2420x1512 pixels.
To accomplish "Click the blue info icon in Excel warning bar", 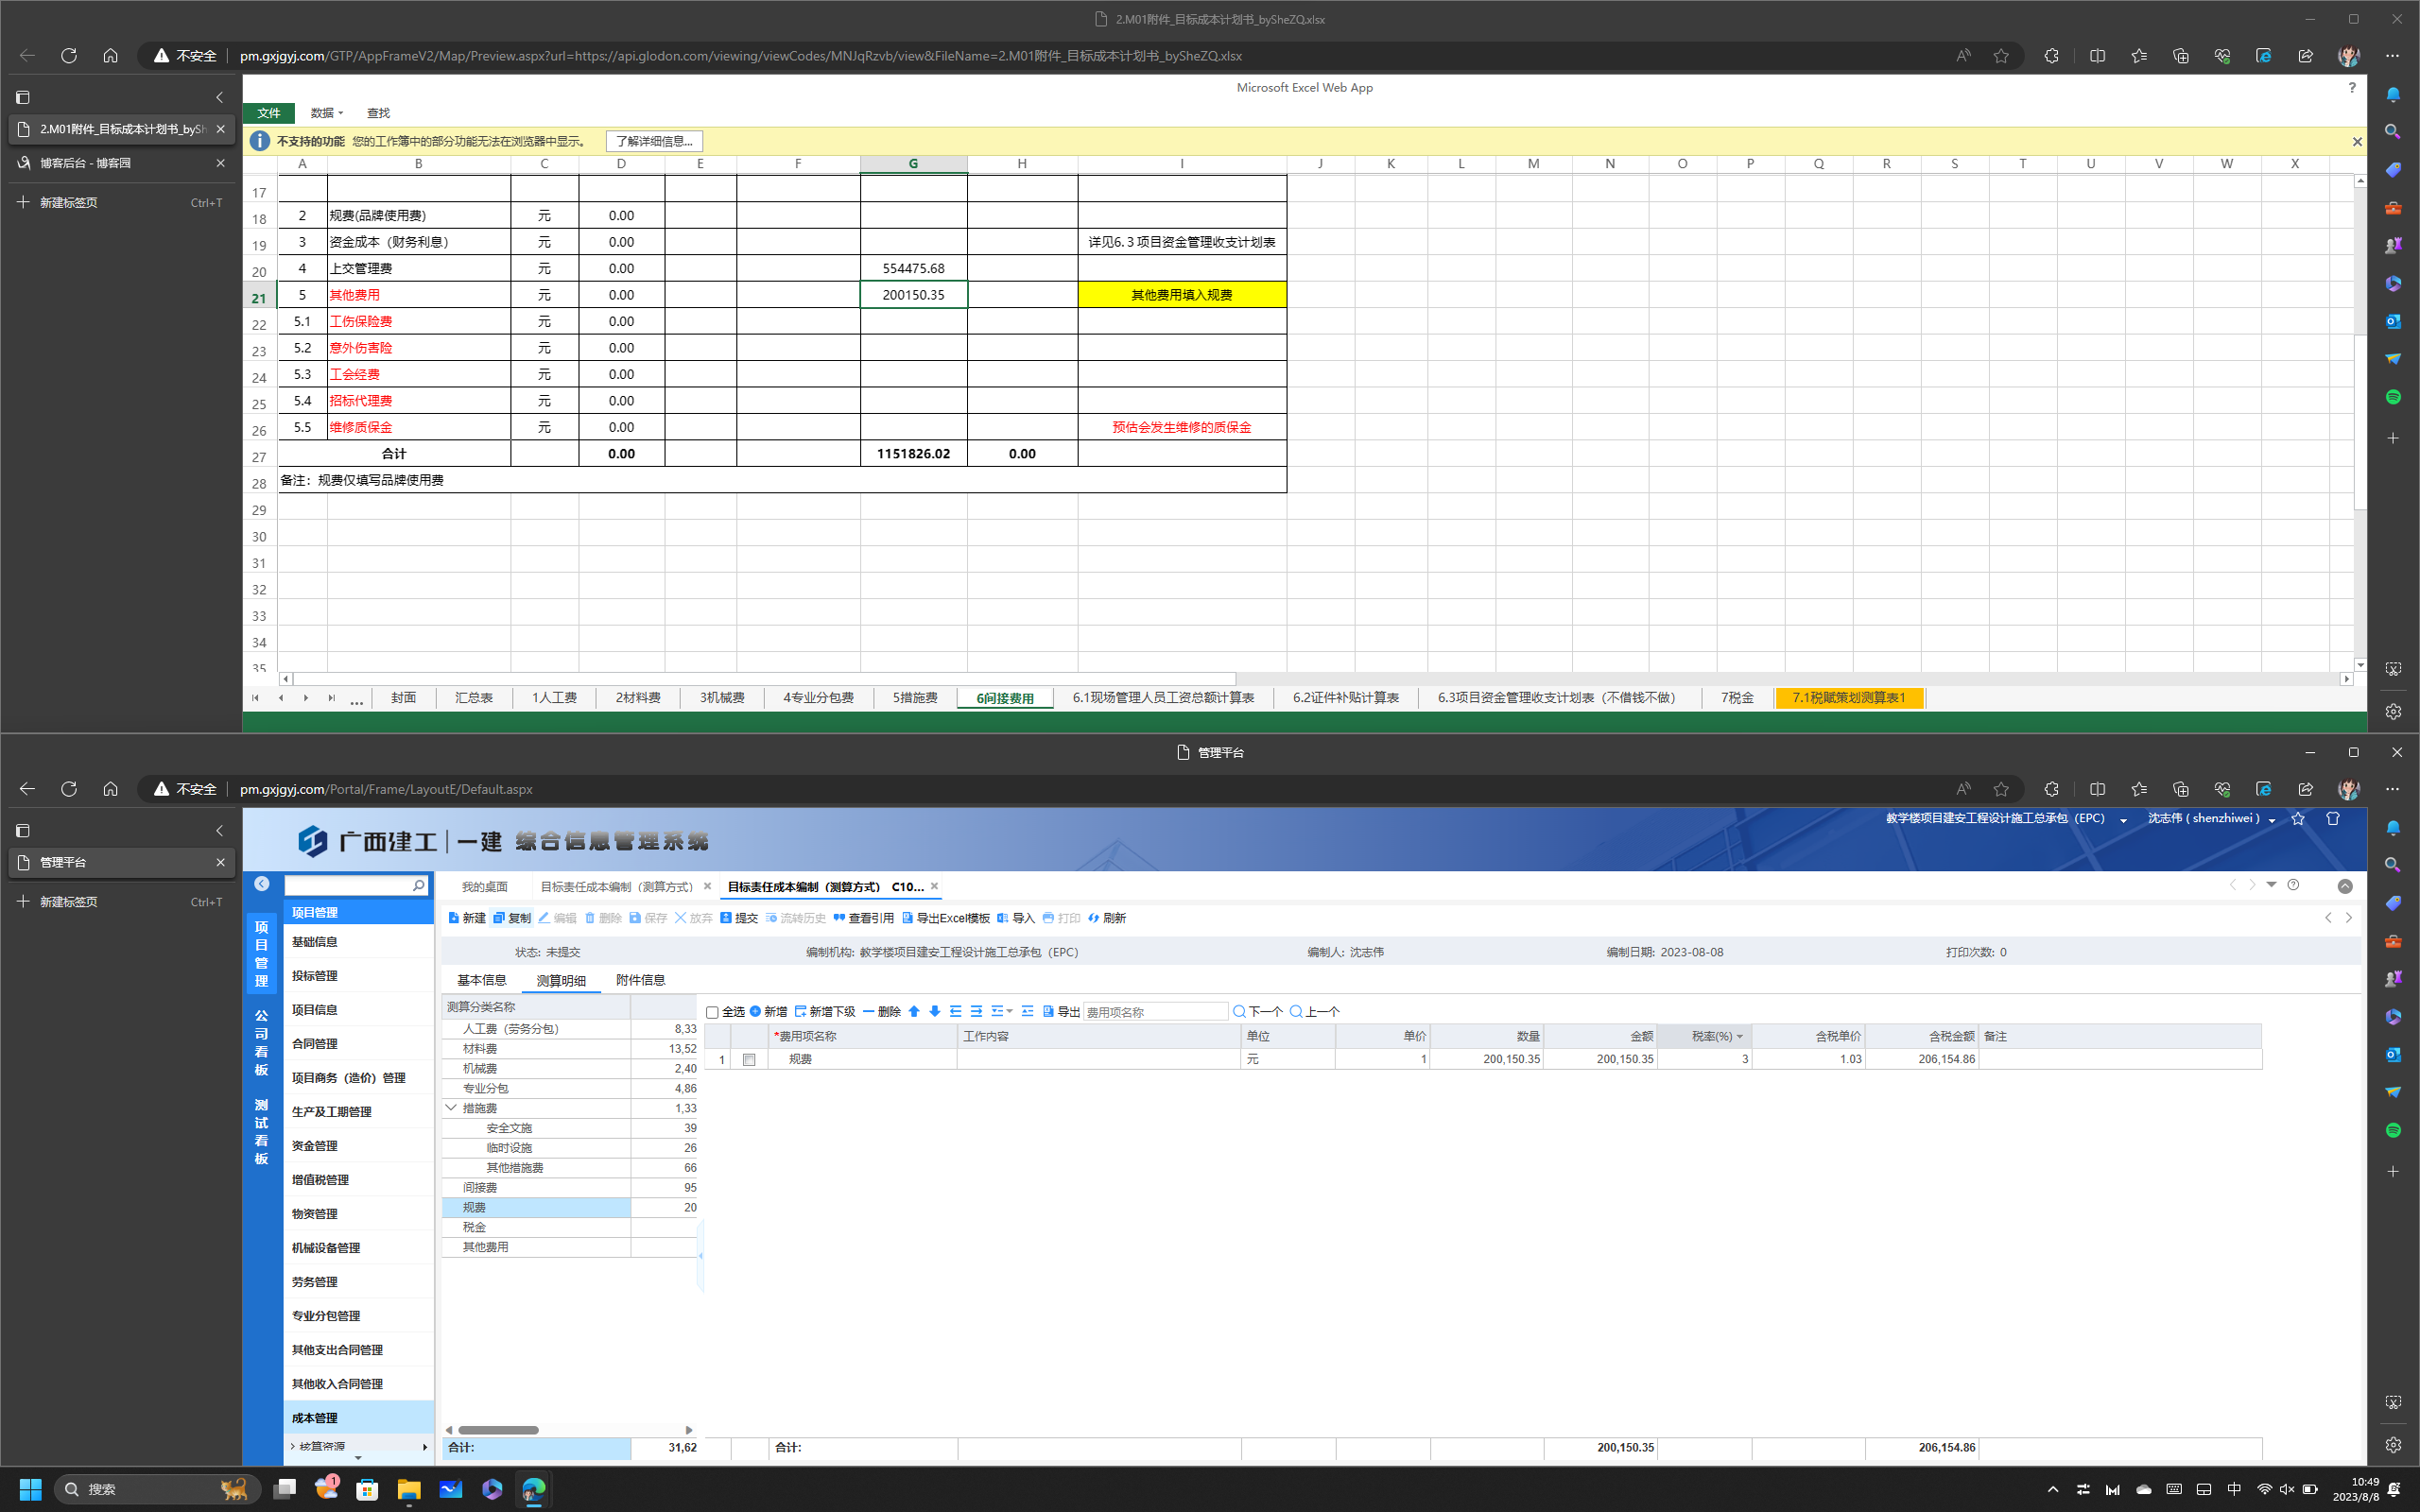I will point(259,141).
